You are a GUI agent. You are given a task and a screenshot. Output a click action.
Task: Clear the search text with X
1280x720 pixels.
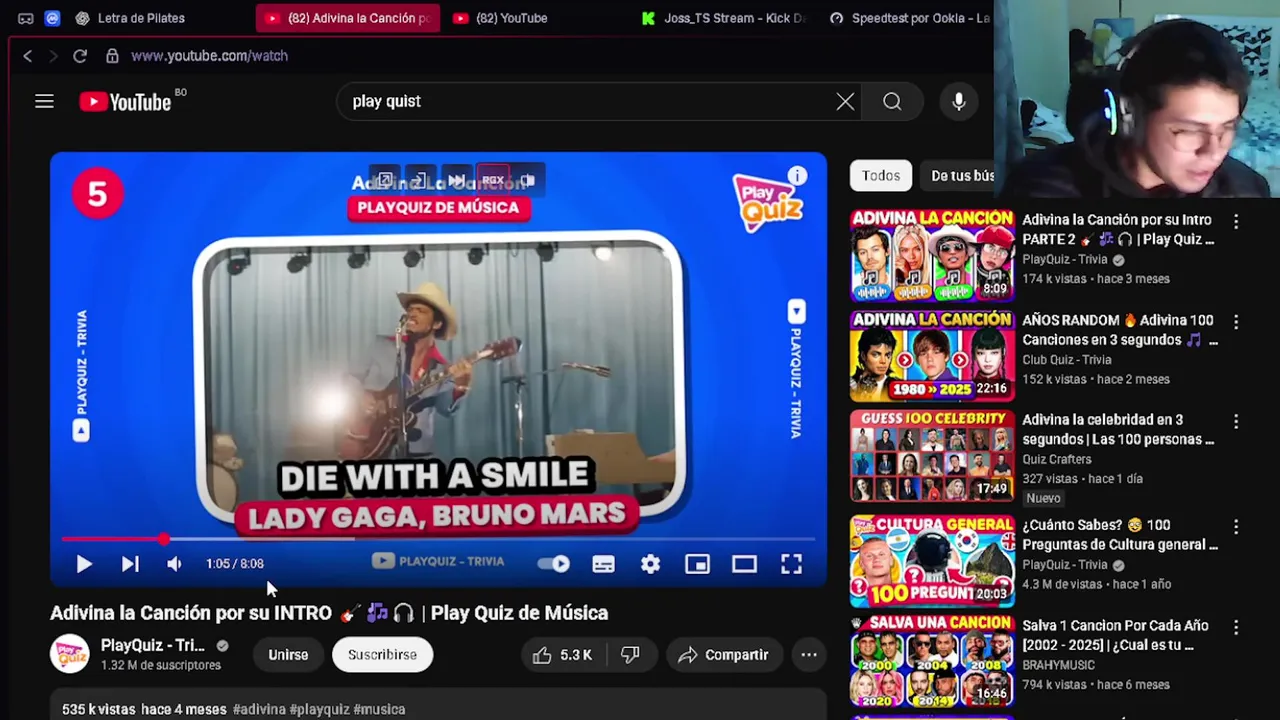click(845, 101)
